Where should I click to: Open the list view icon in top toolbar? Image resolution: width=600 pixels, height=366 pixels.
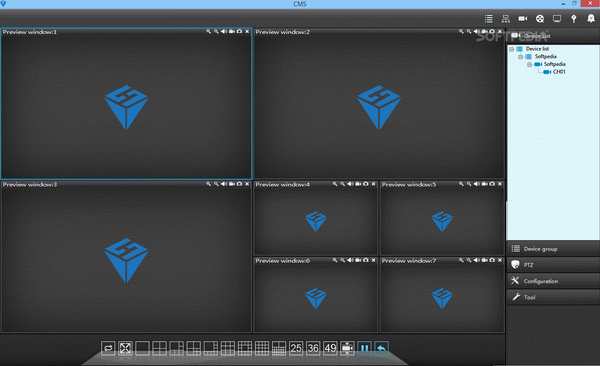coord(489,19)
